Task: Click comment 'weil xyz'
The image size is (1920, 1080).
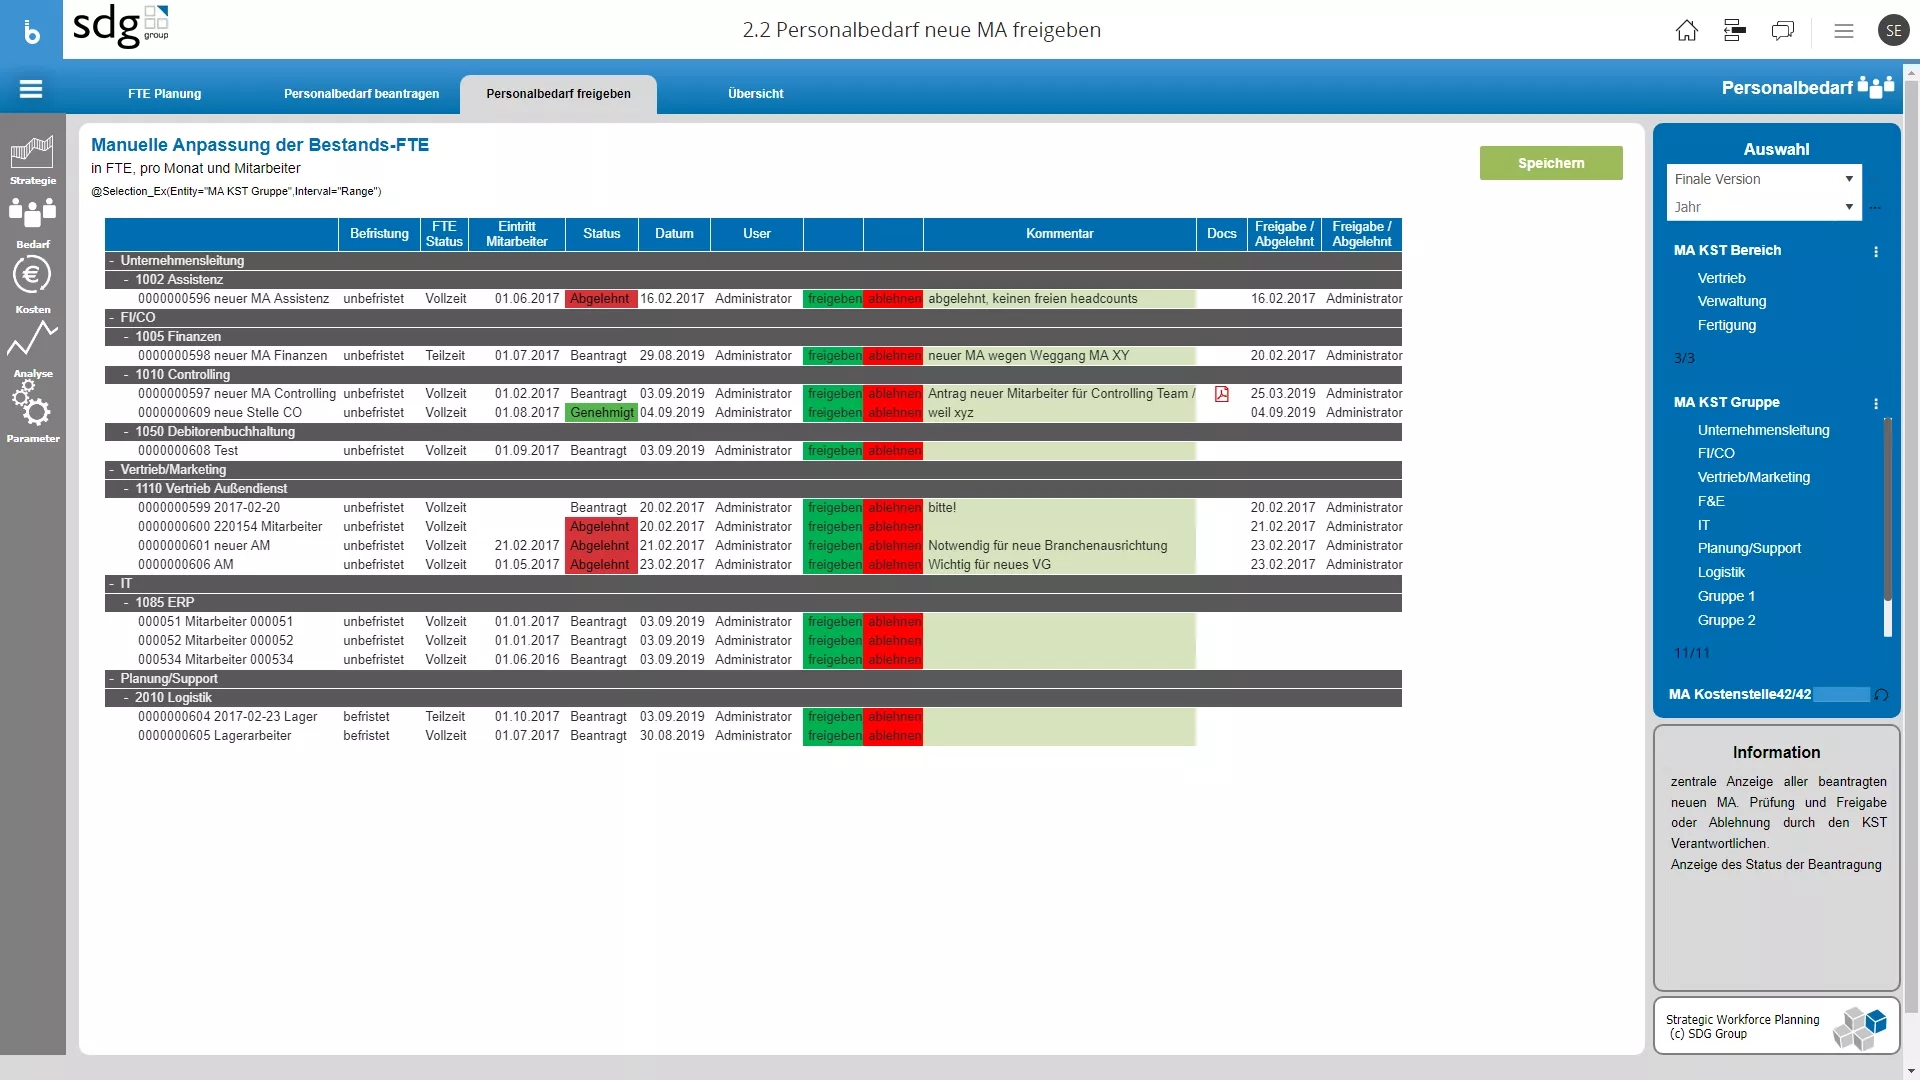Action: point(950,413)
